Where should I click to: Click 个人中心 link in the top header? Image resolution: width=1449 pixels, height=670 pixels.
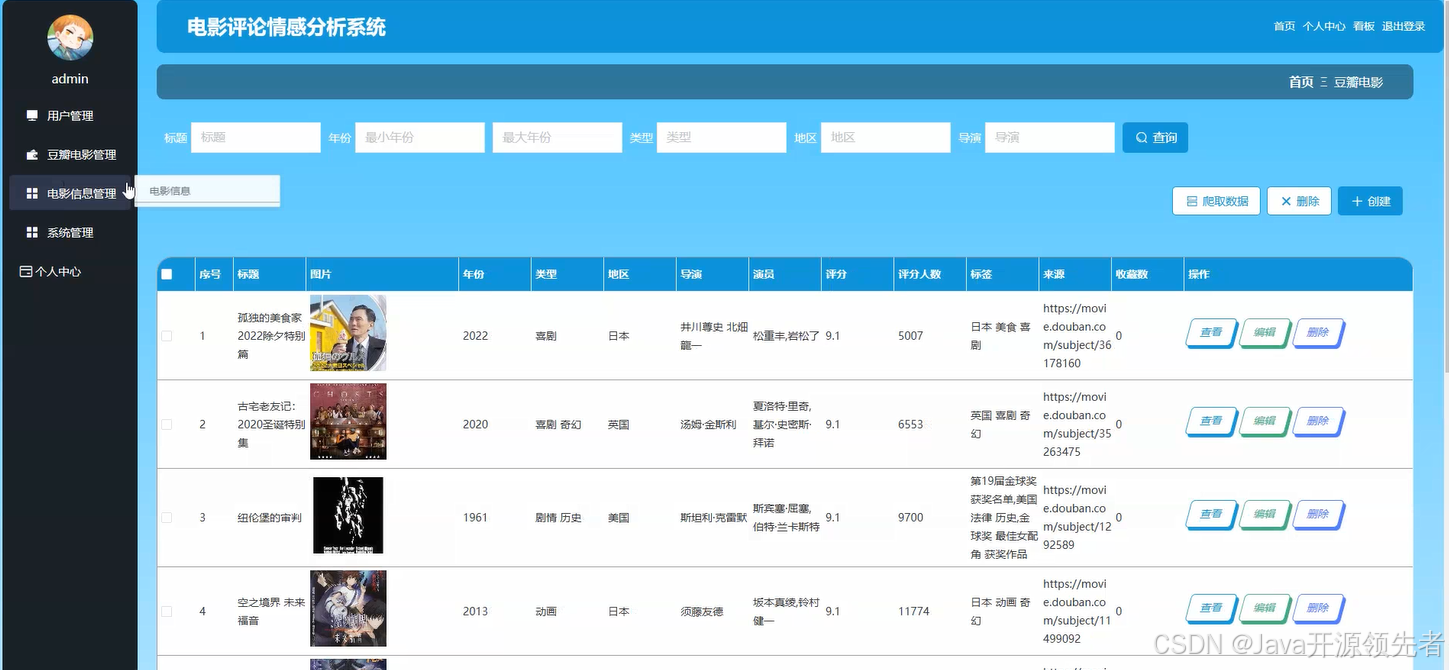(x=1324, y=27)
